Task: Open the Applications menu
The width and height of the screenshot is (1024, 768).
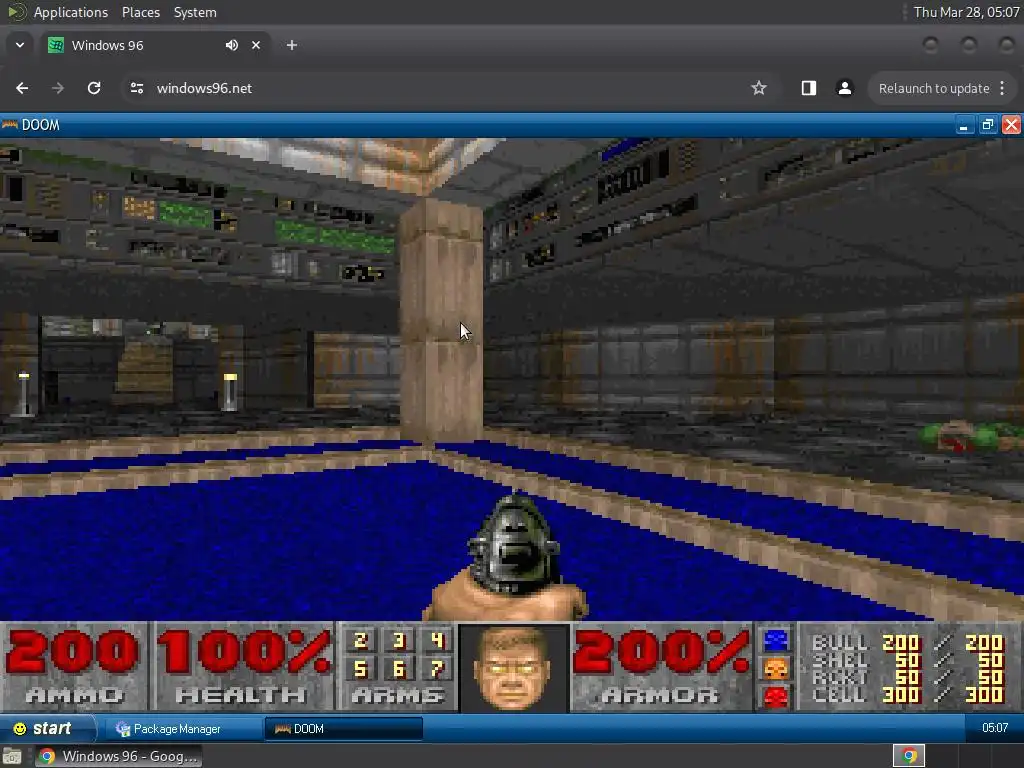Action: pos(71,12)
